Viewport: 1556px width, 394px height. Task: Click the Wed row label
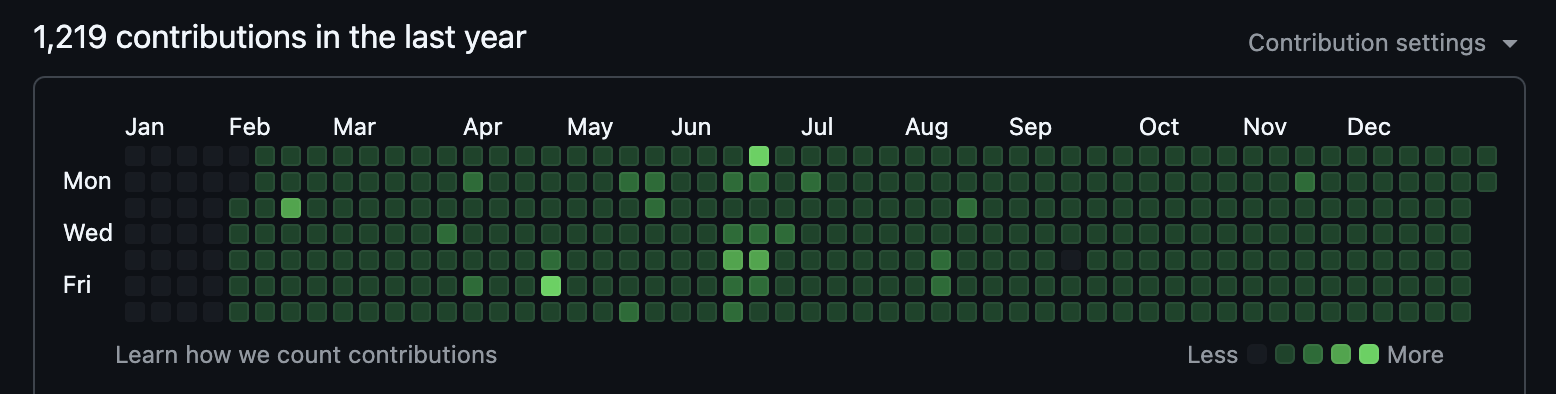88,233
